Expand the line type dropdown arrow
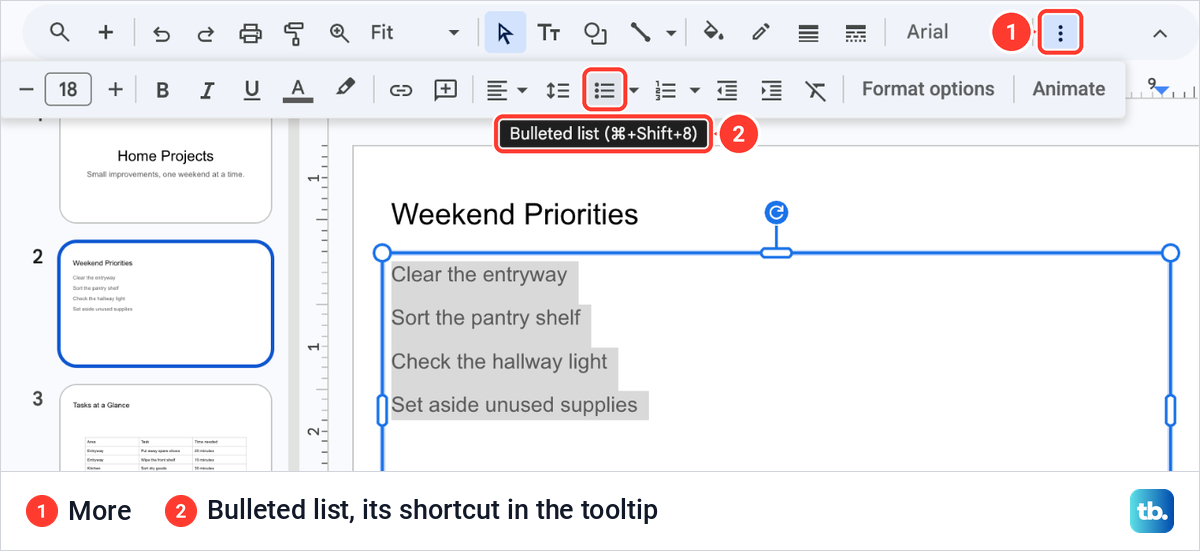 671,33
